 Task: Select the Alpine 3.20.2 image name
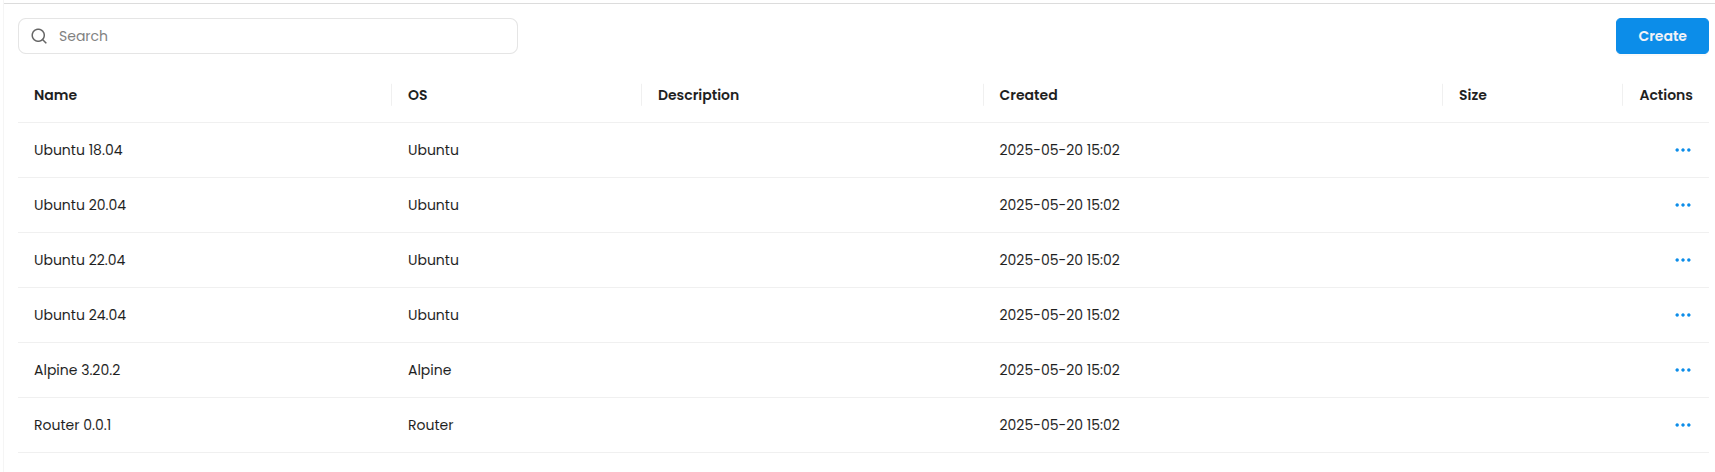[x=77, y=370]
